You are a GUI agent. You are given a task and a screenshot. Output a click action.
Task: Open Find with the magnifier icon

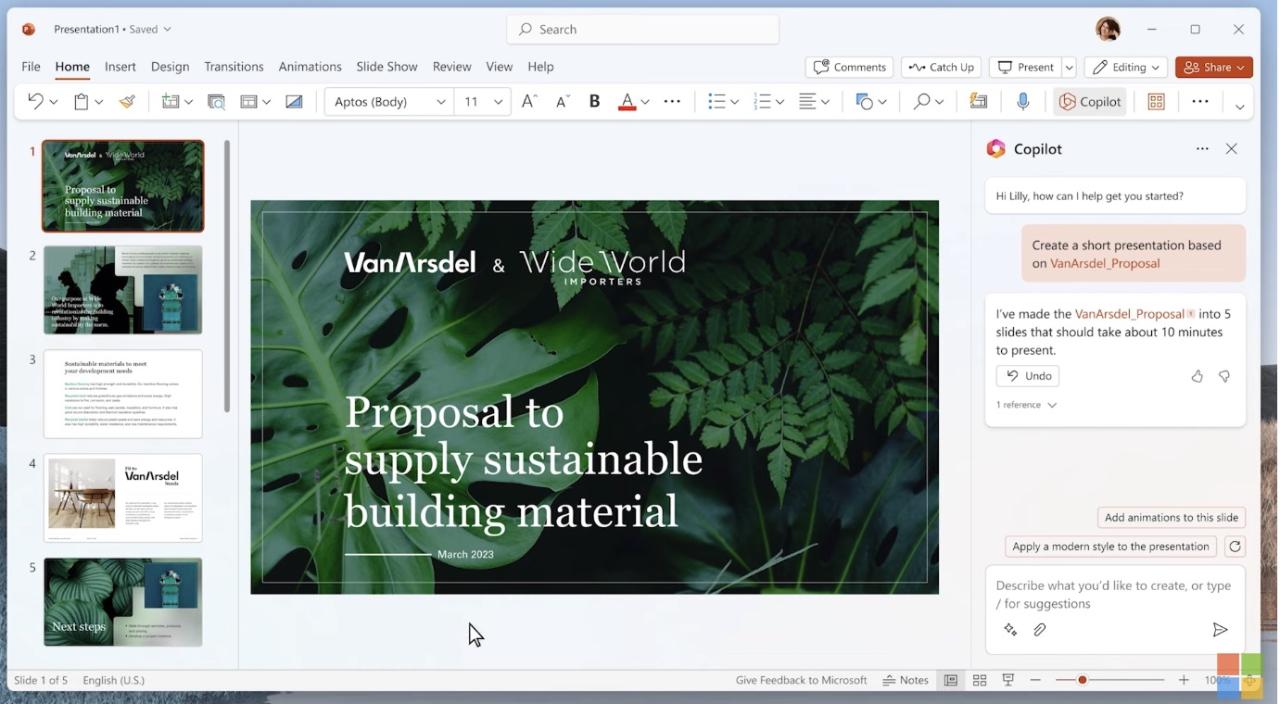point(921,101)
